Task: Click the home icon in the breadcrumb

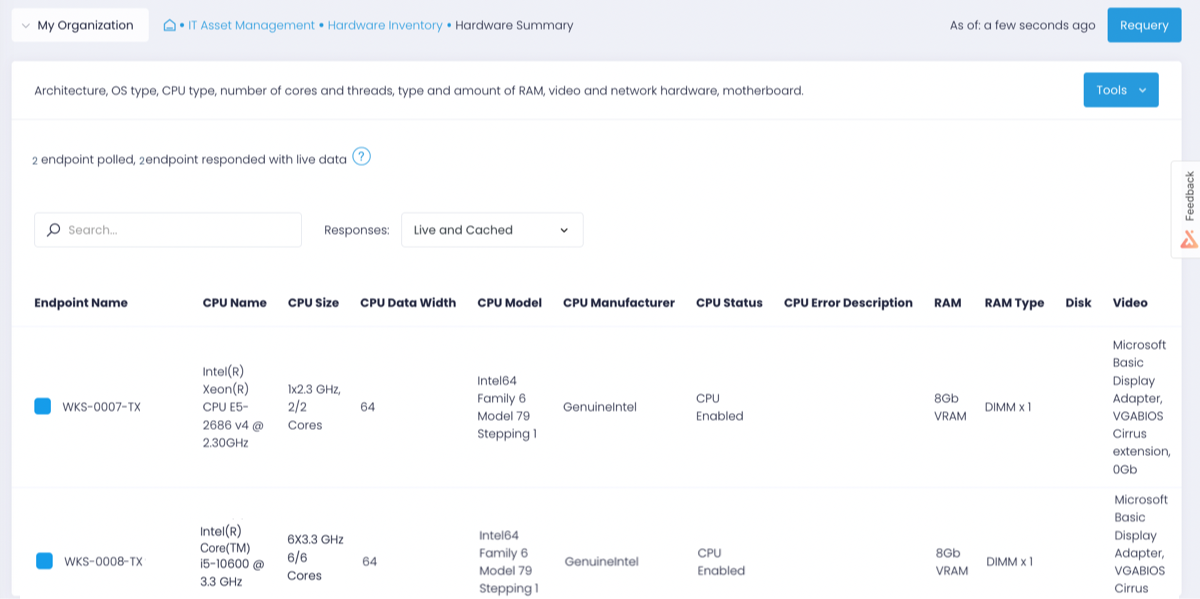Action: [x=169, y=25]
